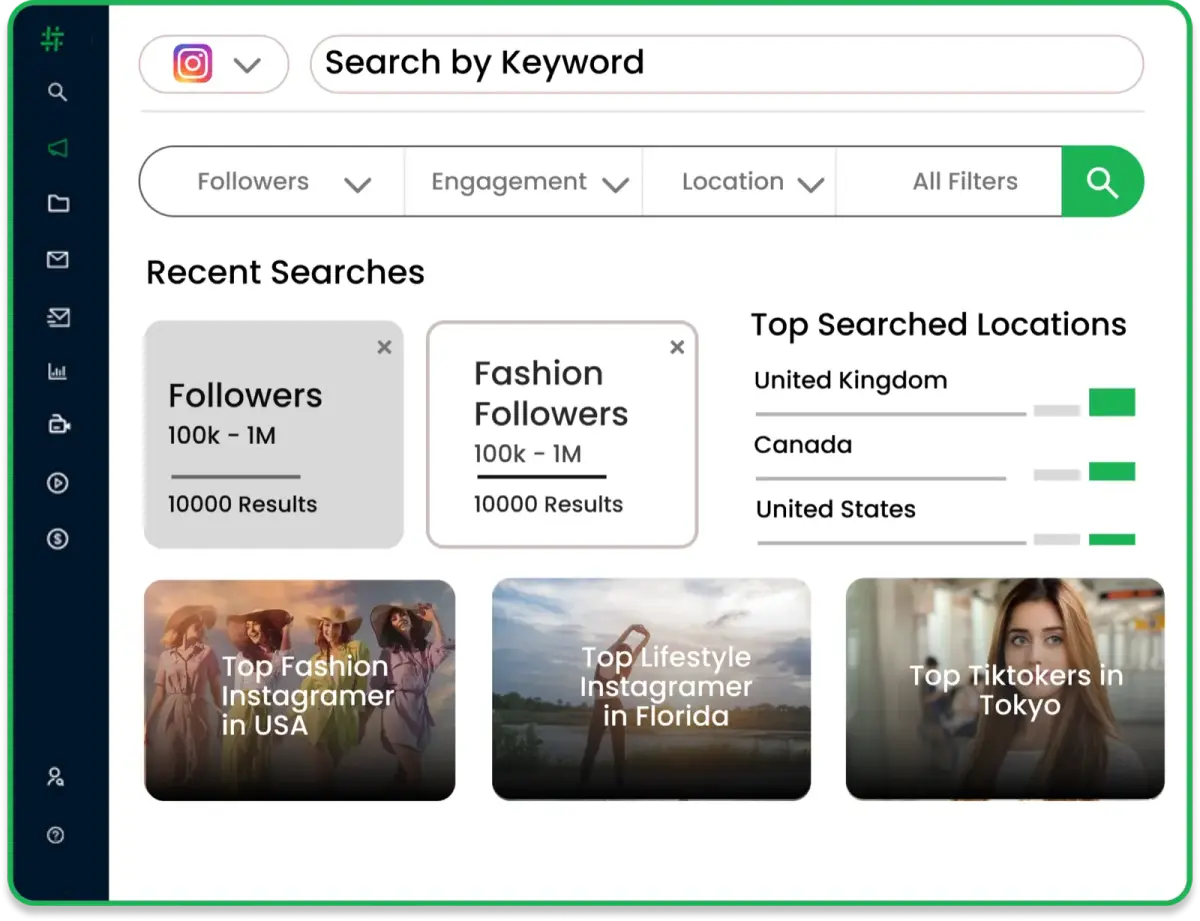Click the green bar next to United Kingdom
The height and width of the screenshot is (921, 1200).
[1112, 402]
